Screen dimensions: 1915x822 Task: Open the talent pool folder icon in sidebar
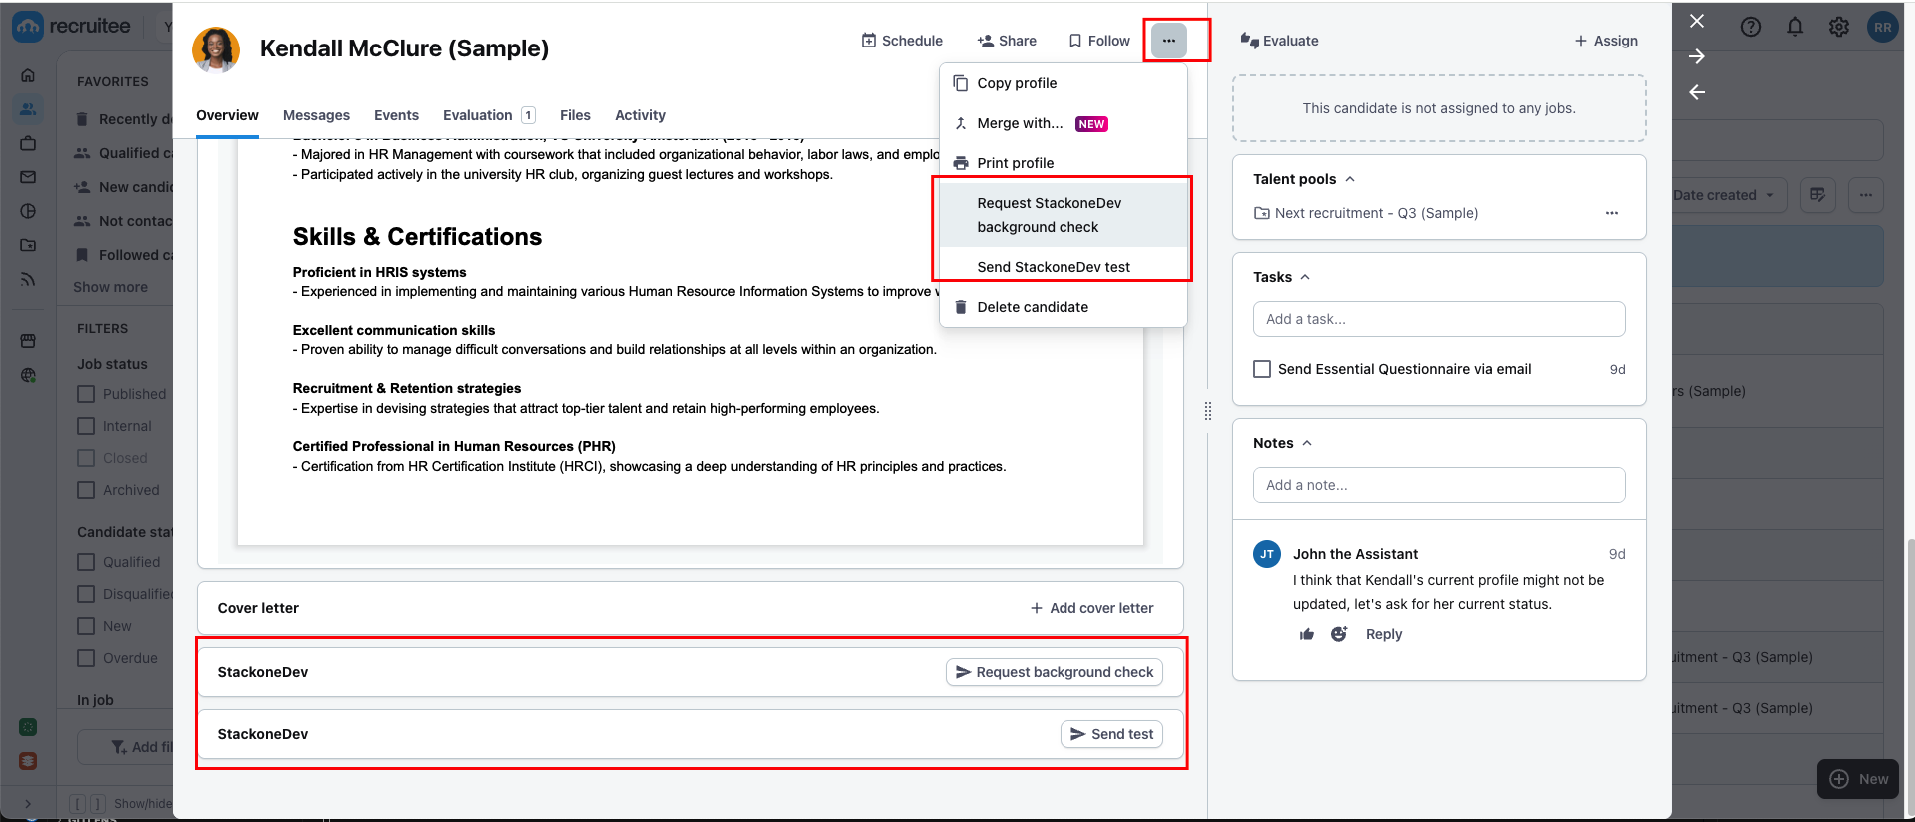(28, 245)
